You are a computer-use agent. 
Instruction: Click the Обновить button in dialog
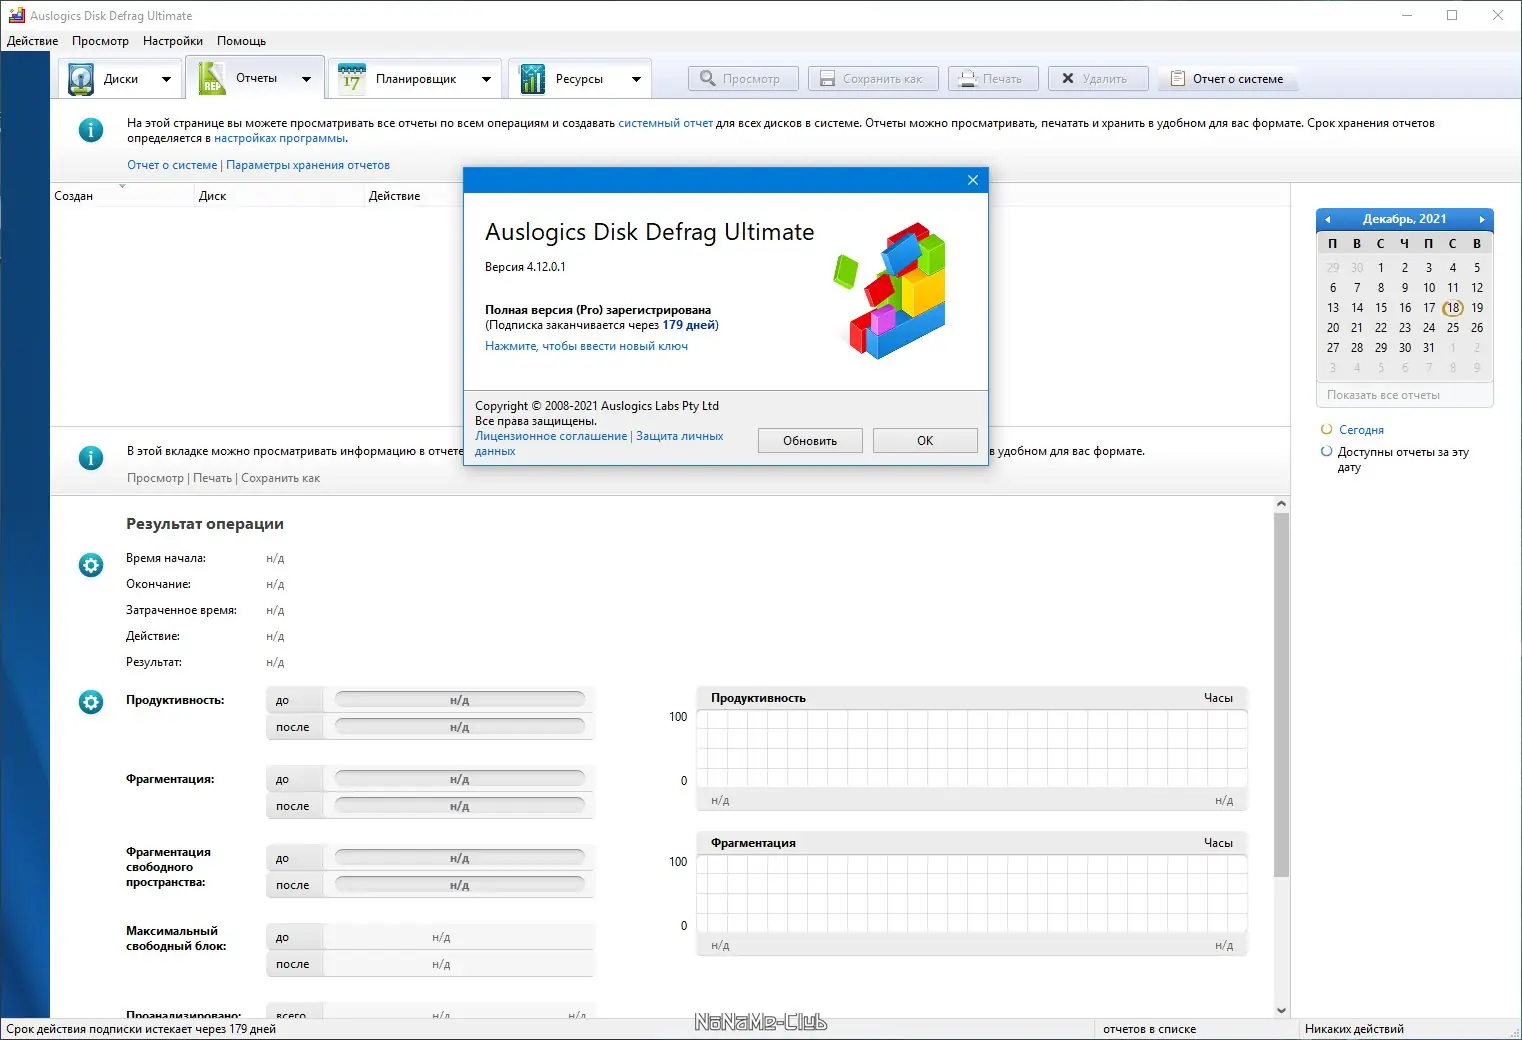810,441
